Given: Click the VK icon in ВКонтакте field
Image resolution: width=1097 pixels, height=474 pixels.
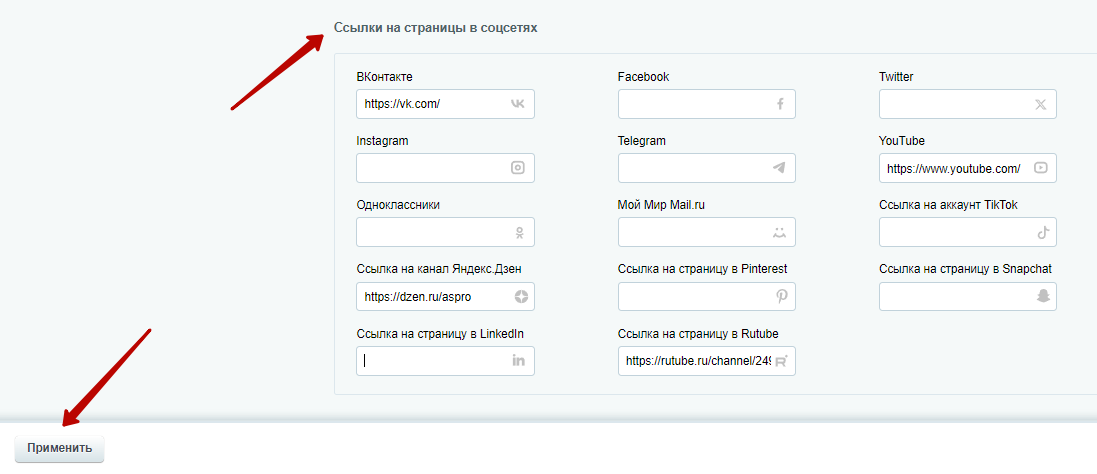Looking at the screenshot, I should tap(518, 103).
